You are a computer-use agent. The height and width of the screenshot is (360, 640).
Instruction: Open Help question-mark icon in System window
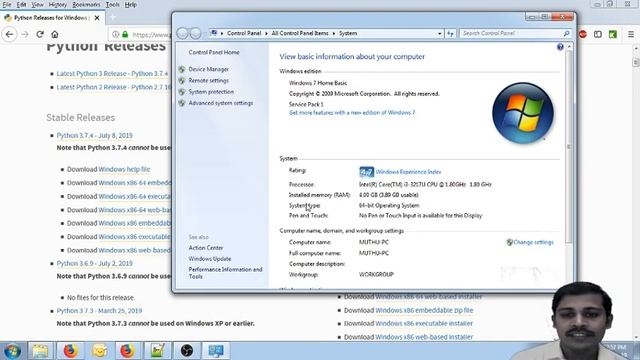(560, 47)
